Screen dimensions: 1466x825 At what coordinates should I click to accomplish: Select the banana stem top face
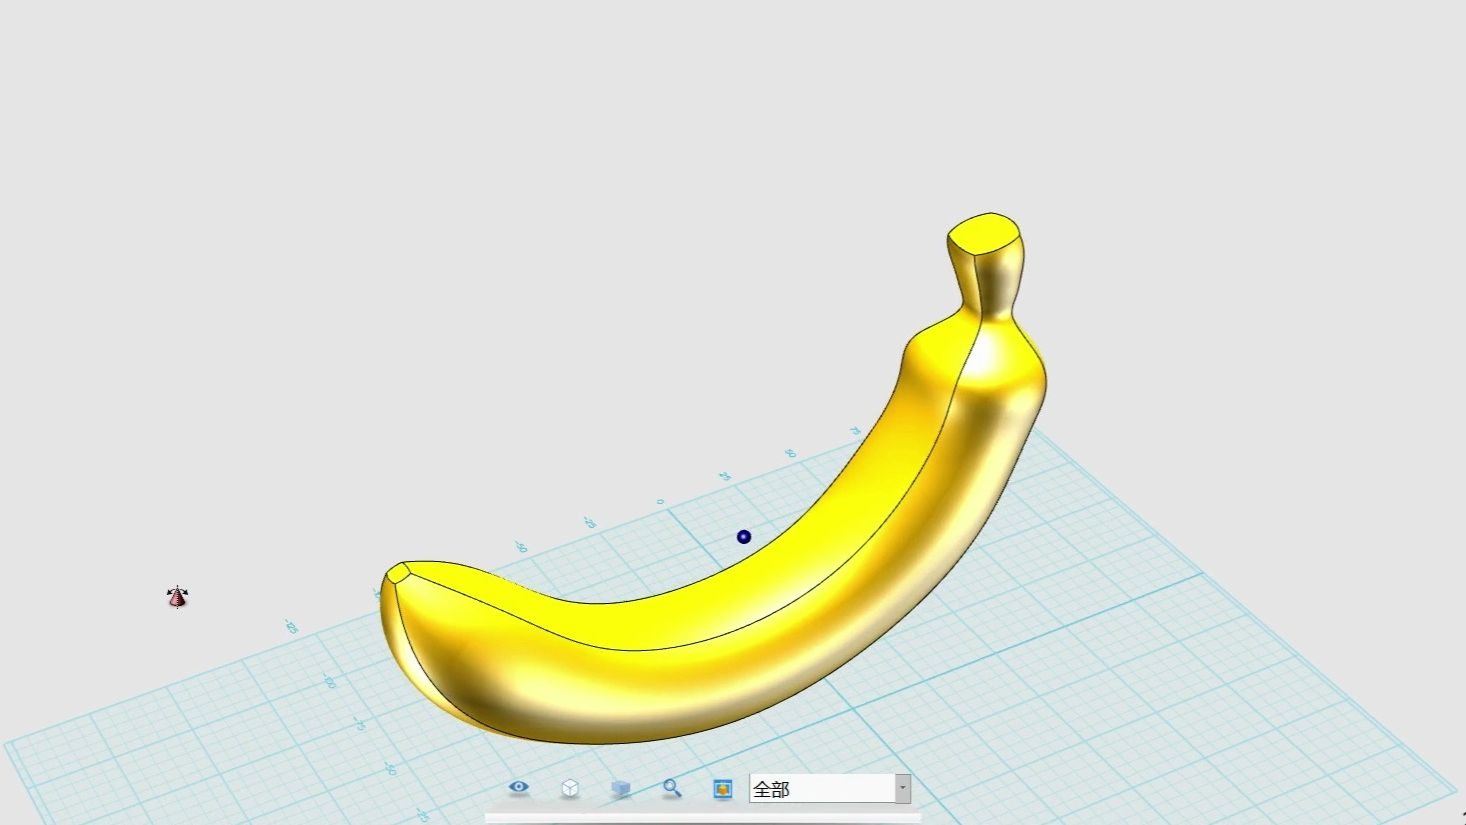(984, 234)
